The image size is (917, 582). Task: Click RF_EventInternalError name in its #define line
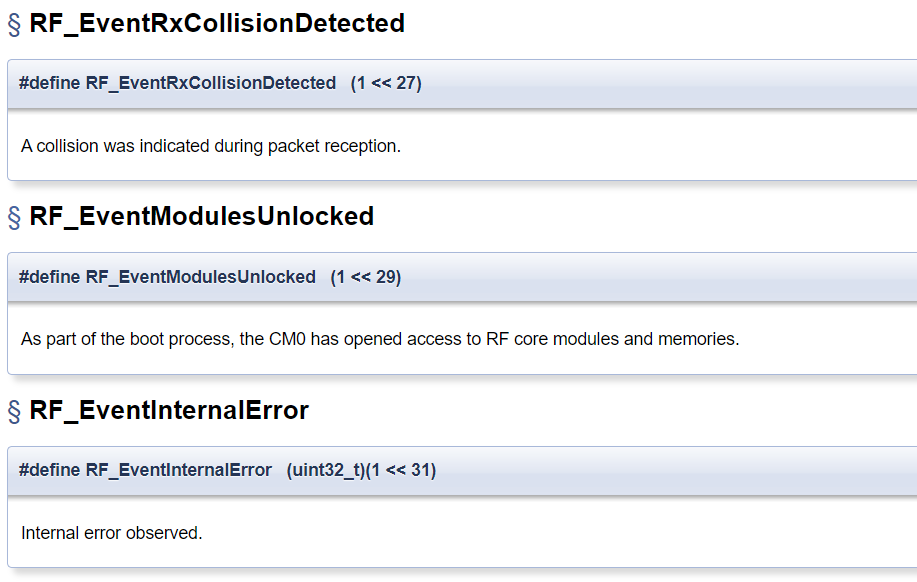click(x=178, y=469)
